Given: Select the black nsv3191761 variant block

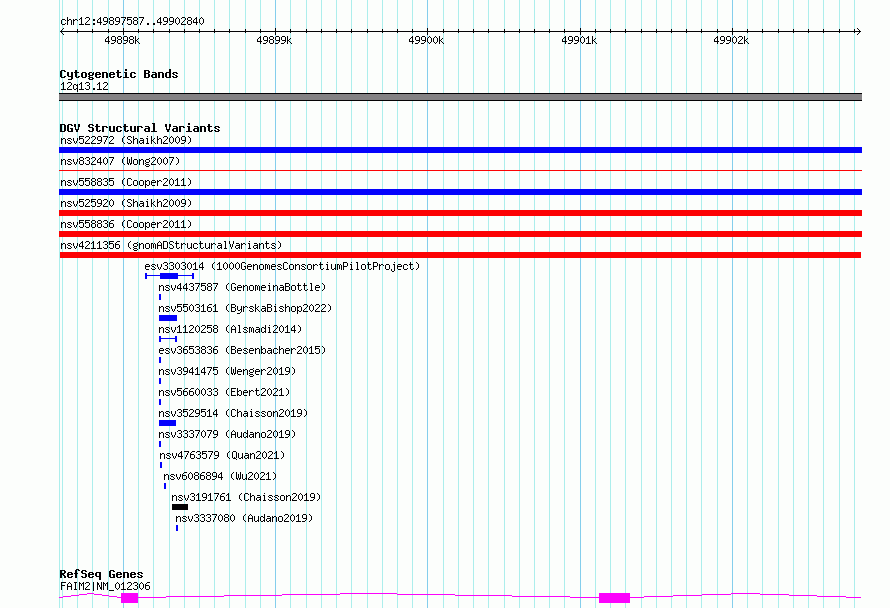Looking at the screenshot, I should coord(180,507).
